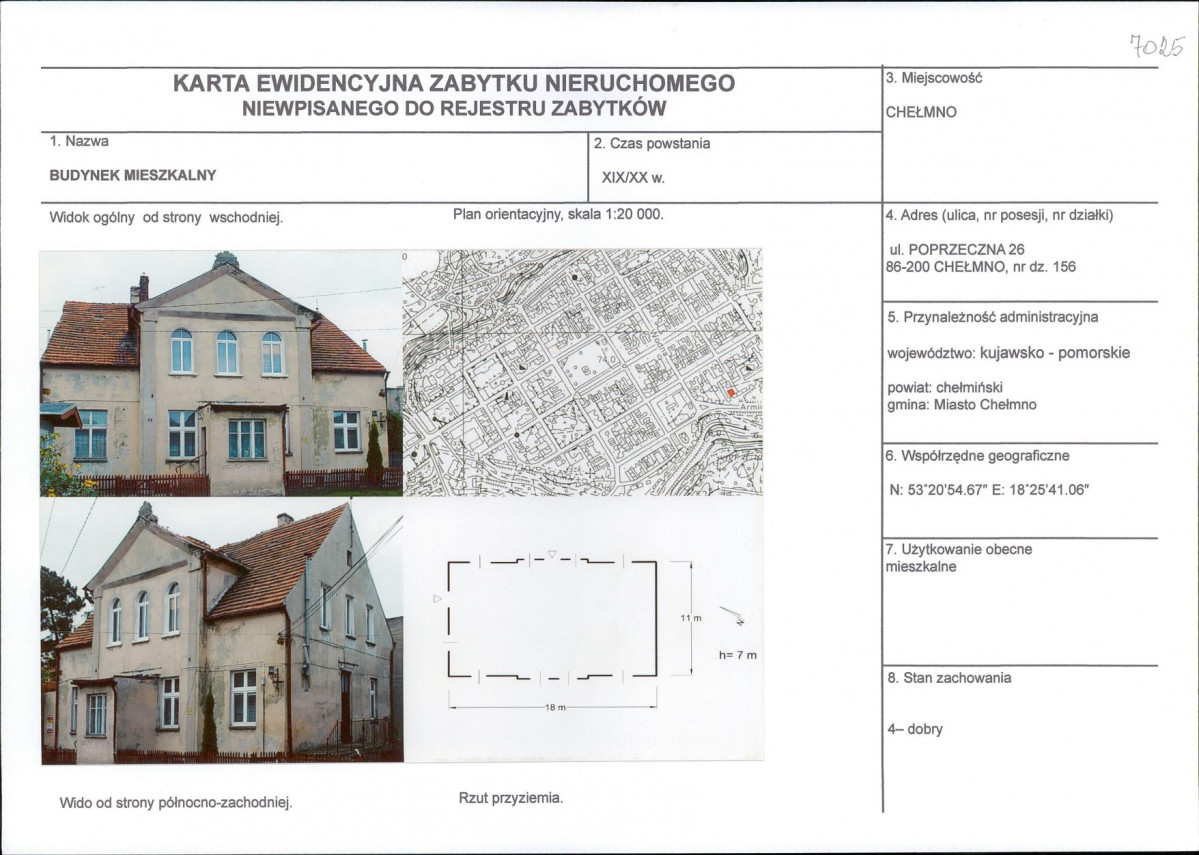Click 'Plan orientacyjny, skala 1:20 000.' caption

click(x=558, y=214)
